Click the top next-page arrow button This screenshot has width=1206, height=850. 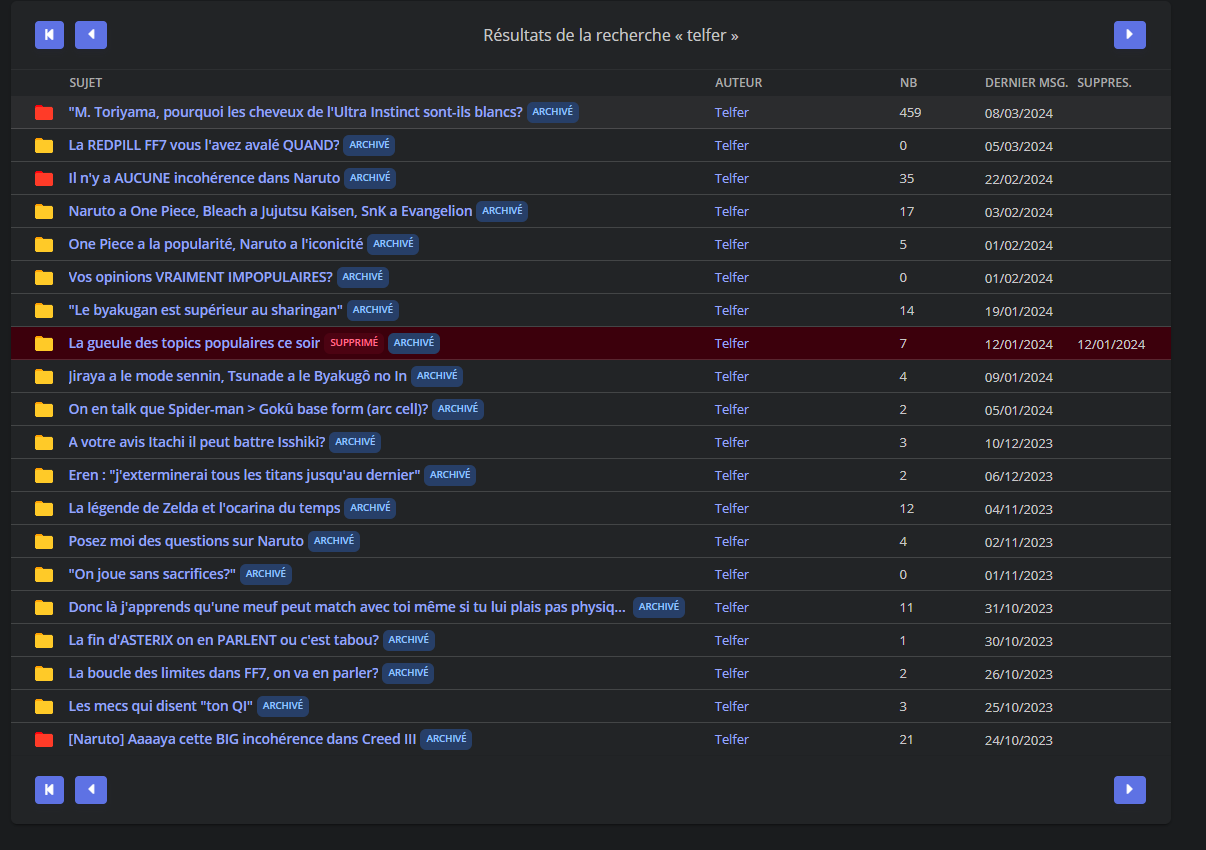pos(1129,35)
